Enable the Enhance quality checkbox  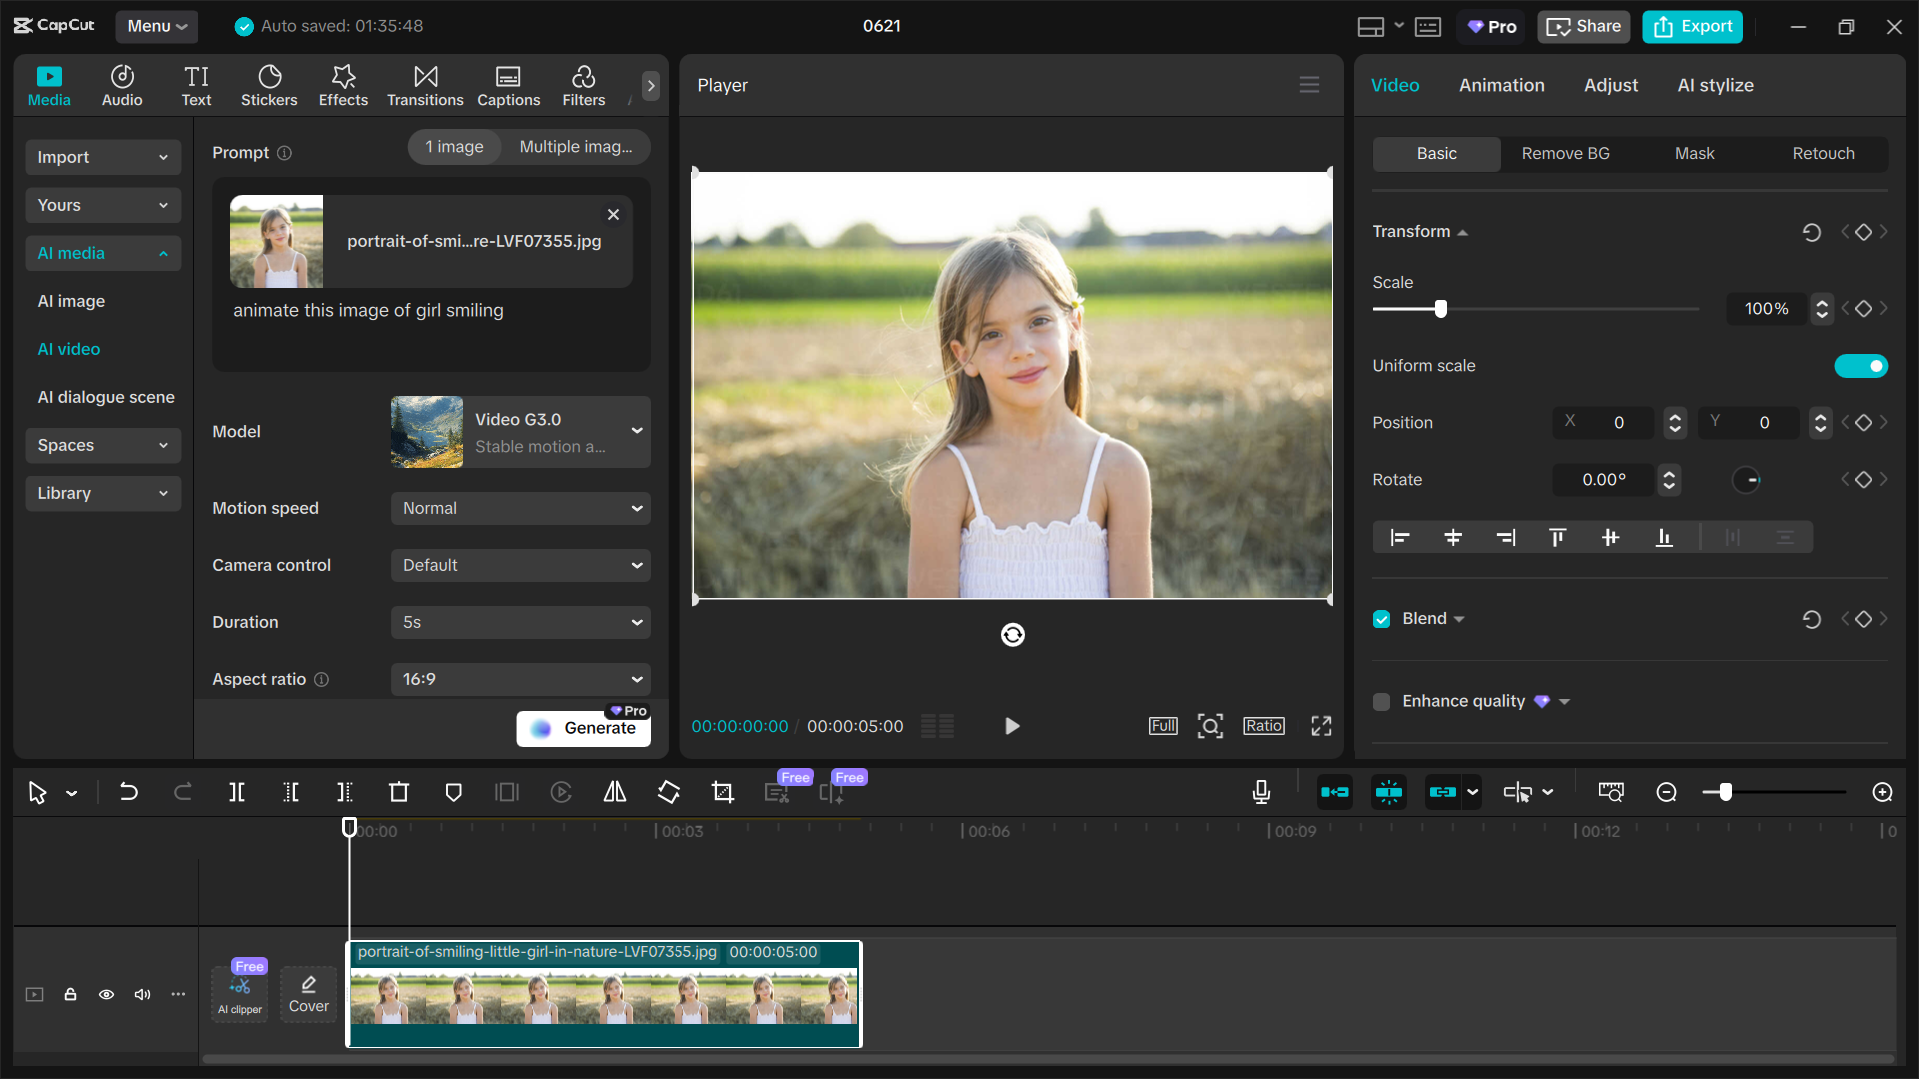(x=1382, y=702)
